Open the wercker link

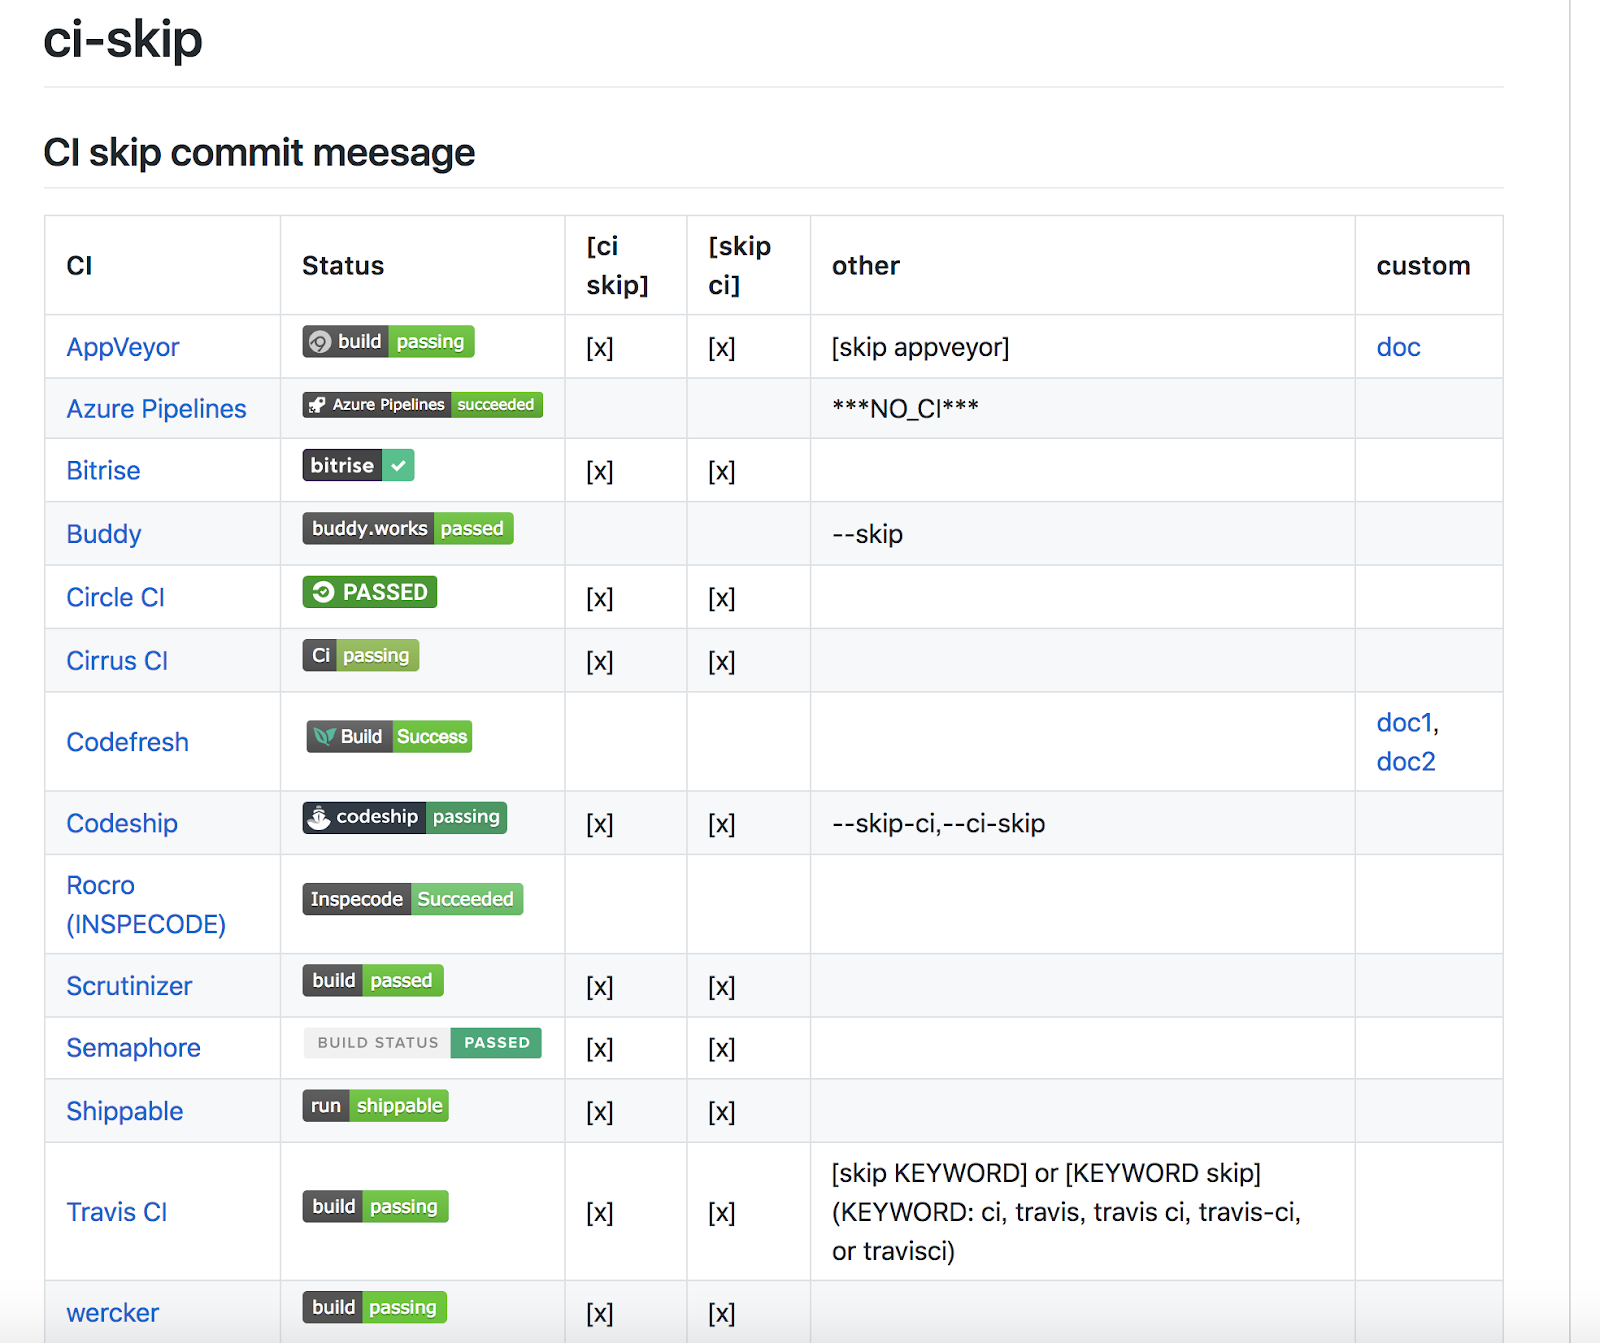tap(112, 1313)
